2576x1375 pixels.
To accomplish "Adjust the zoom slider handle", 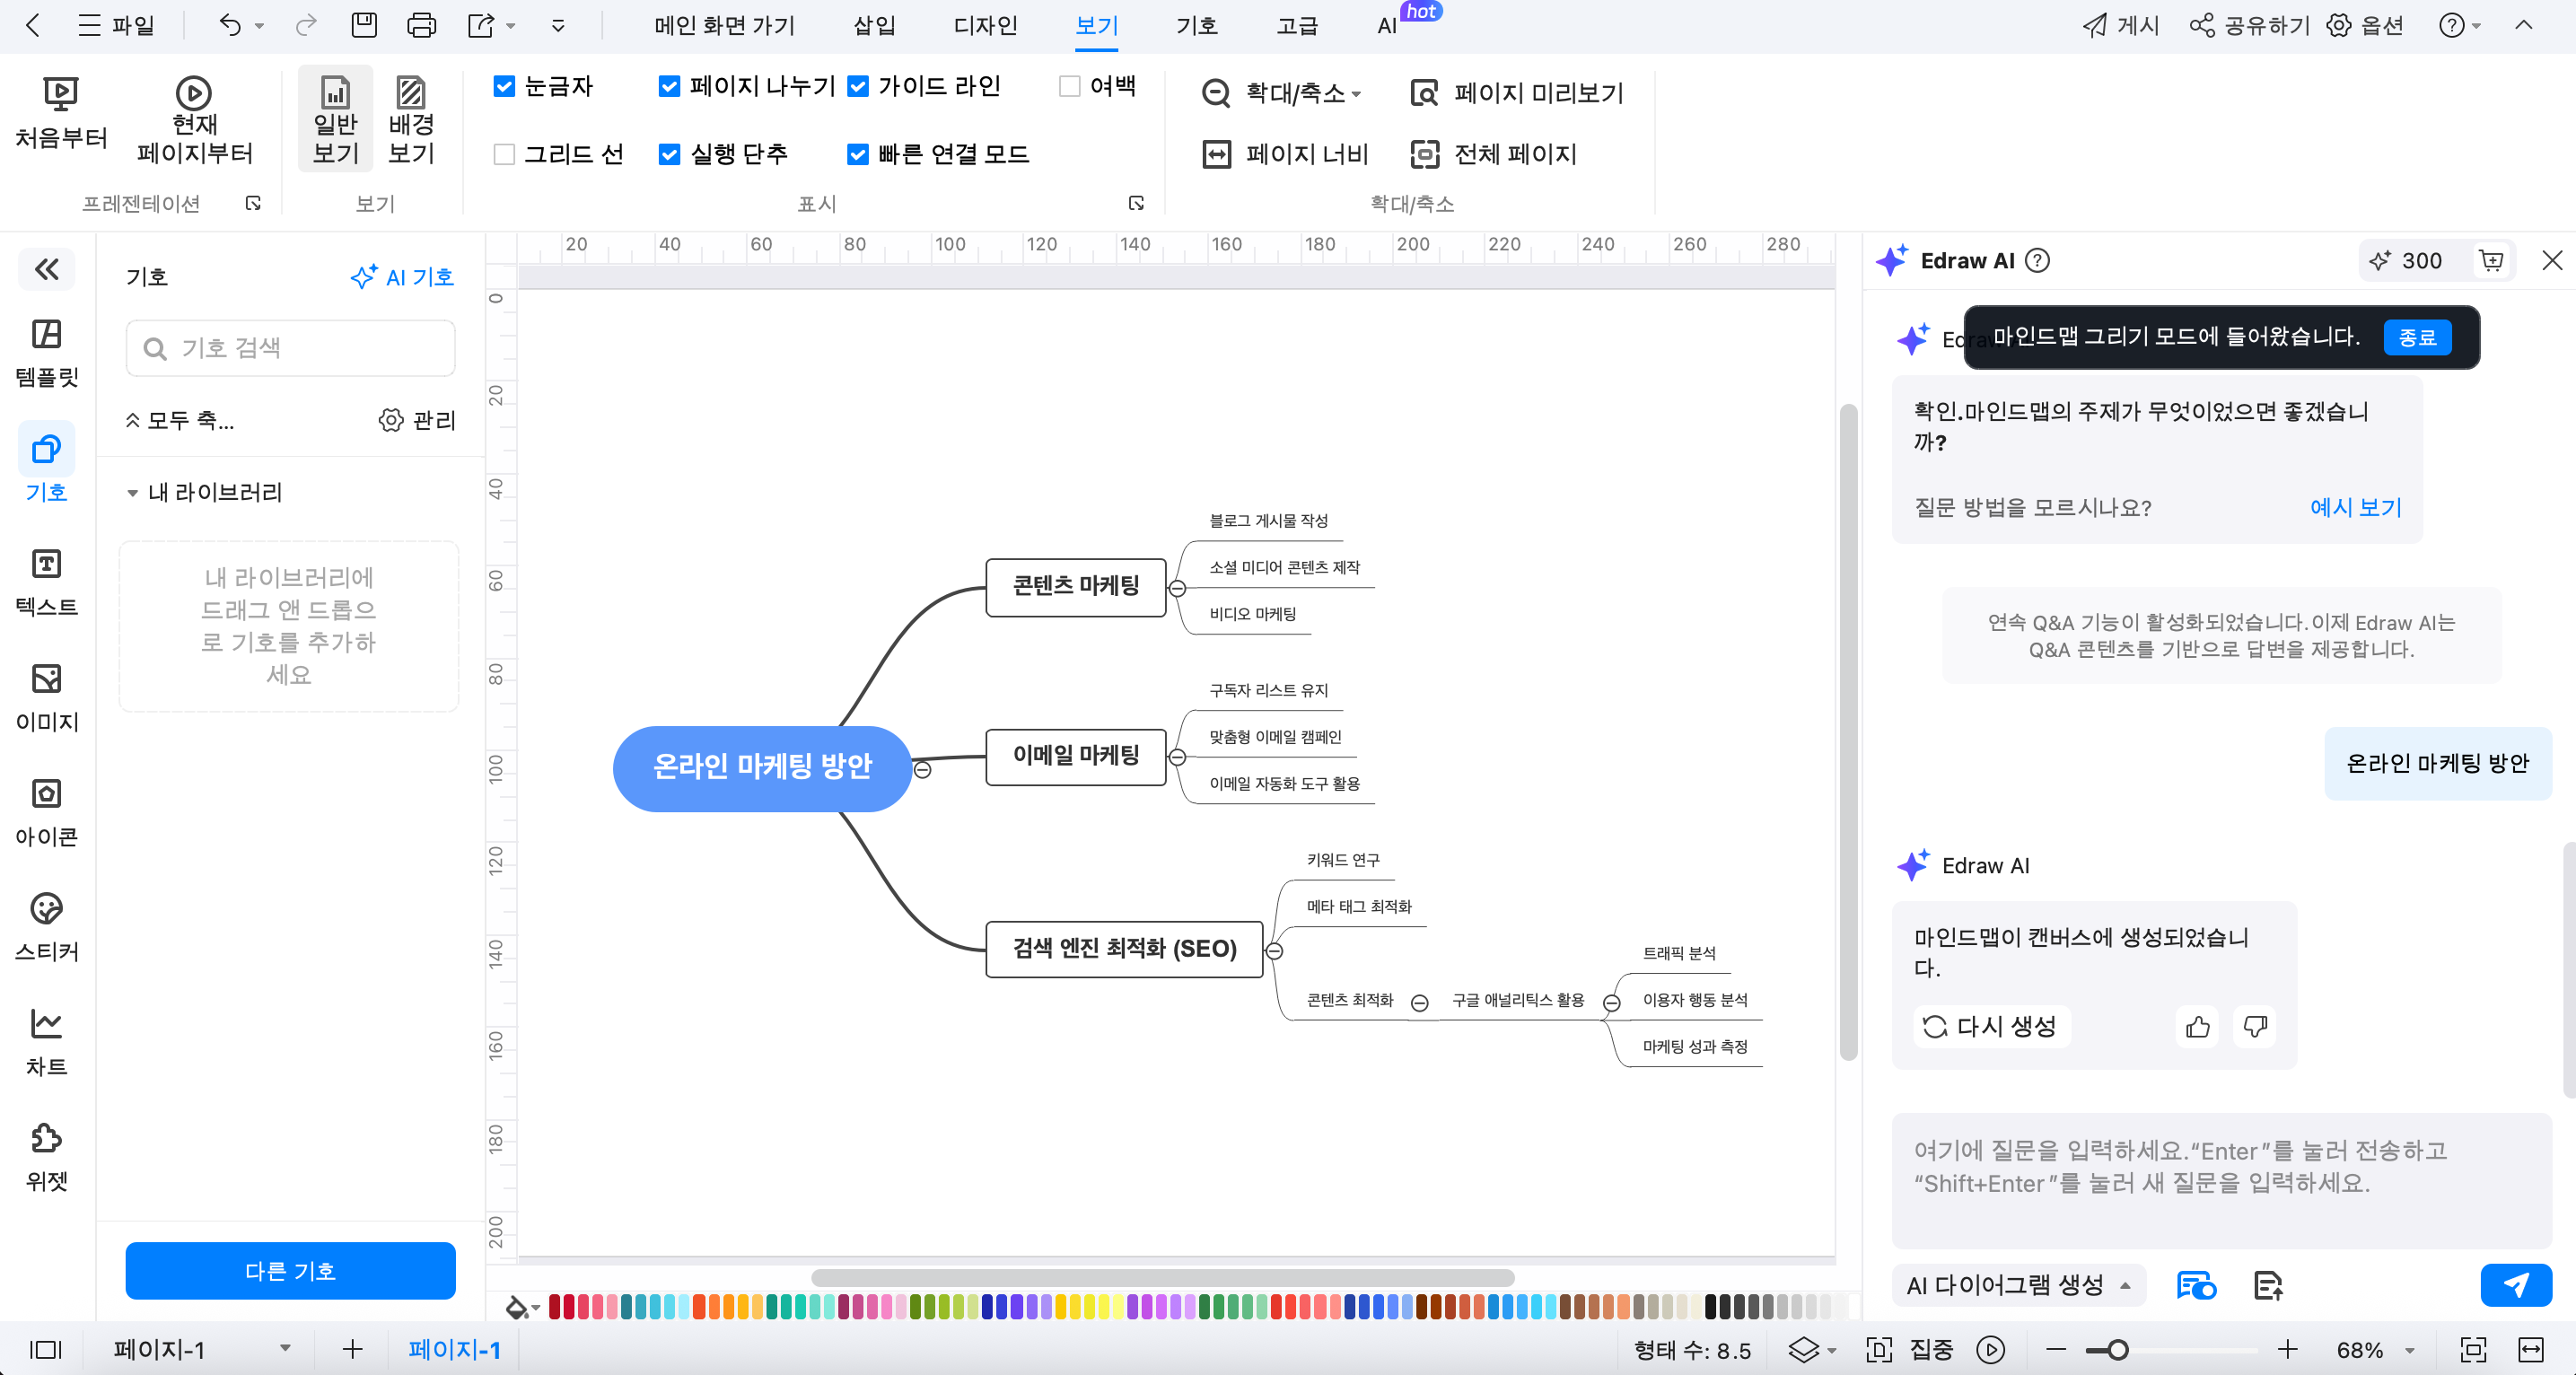I will (2117, 1350).
